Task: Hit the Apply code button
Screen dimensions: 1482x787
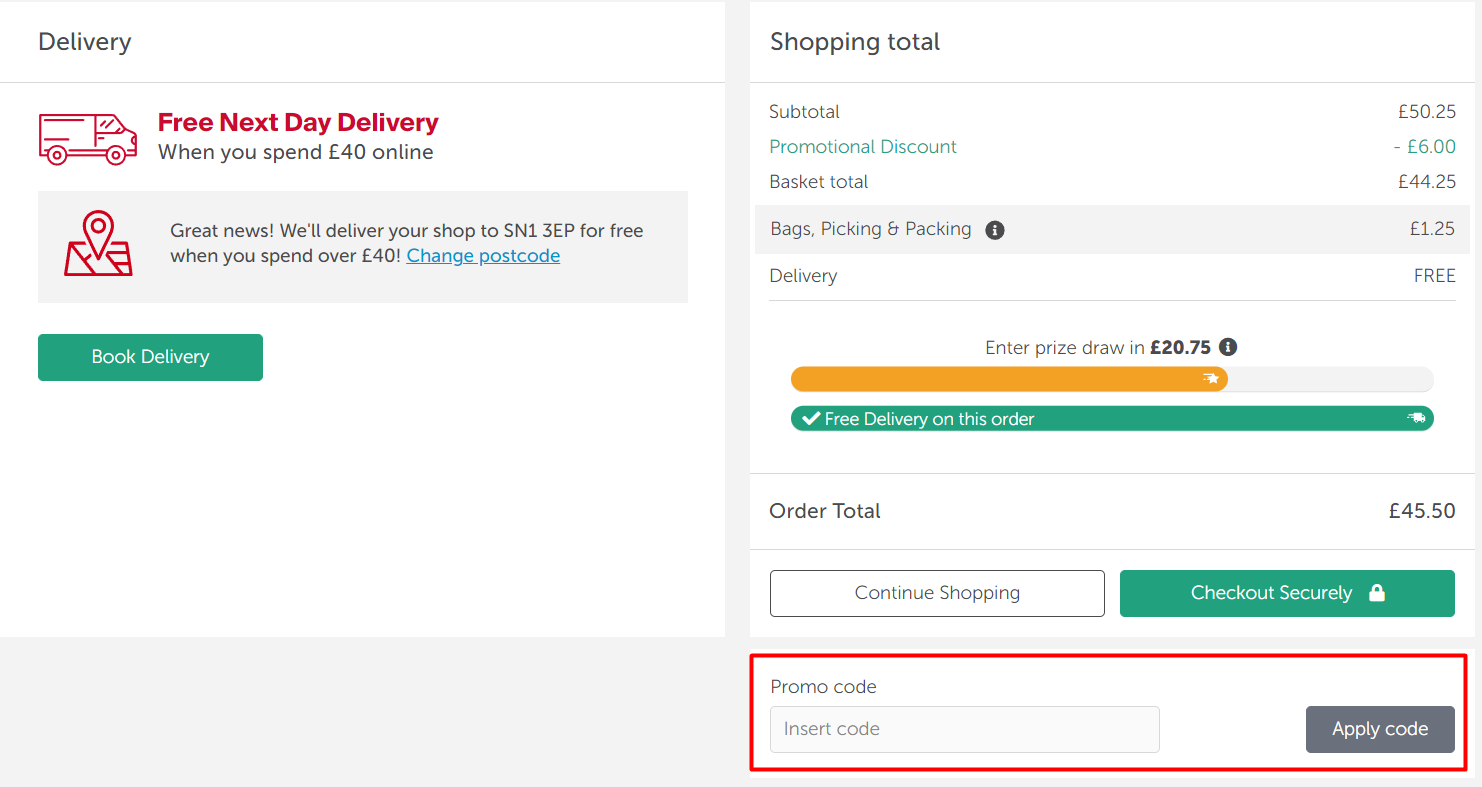Action: pos(1379,729)
